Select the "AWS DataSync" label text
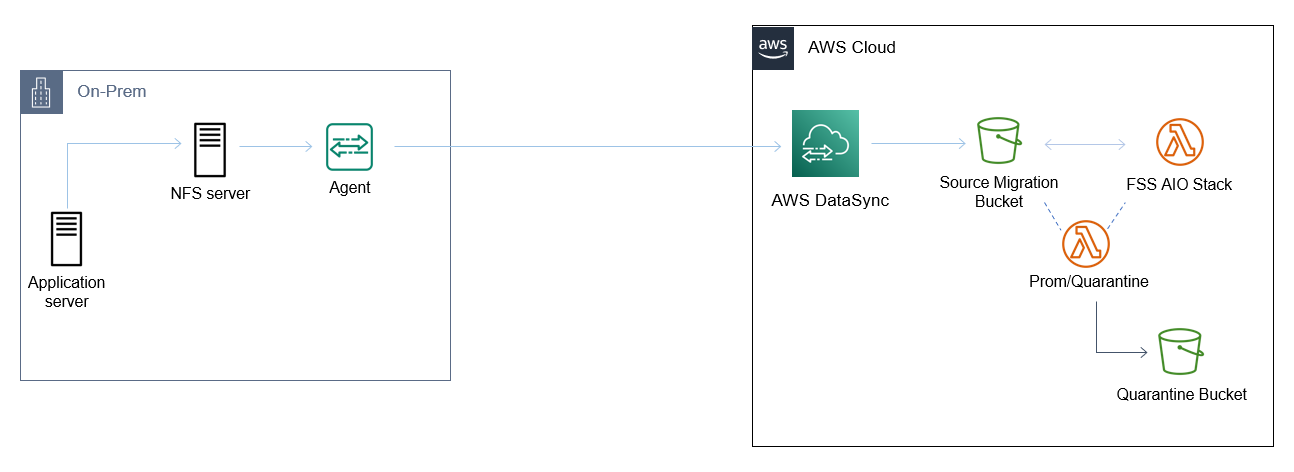Viewport: 1294px width, 472px height. (830, 200)
